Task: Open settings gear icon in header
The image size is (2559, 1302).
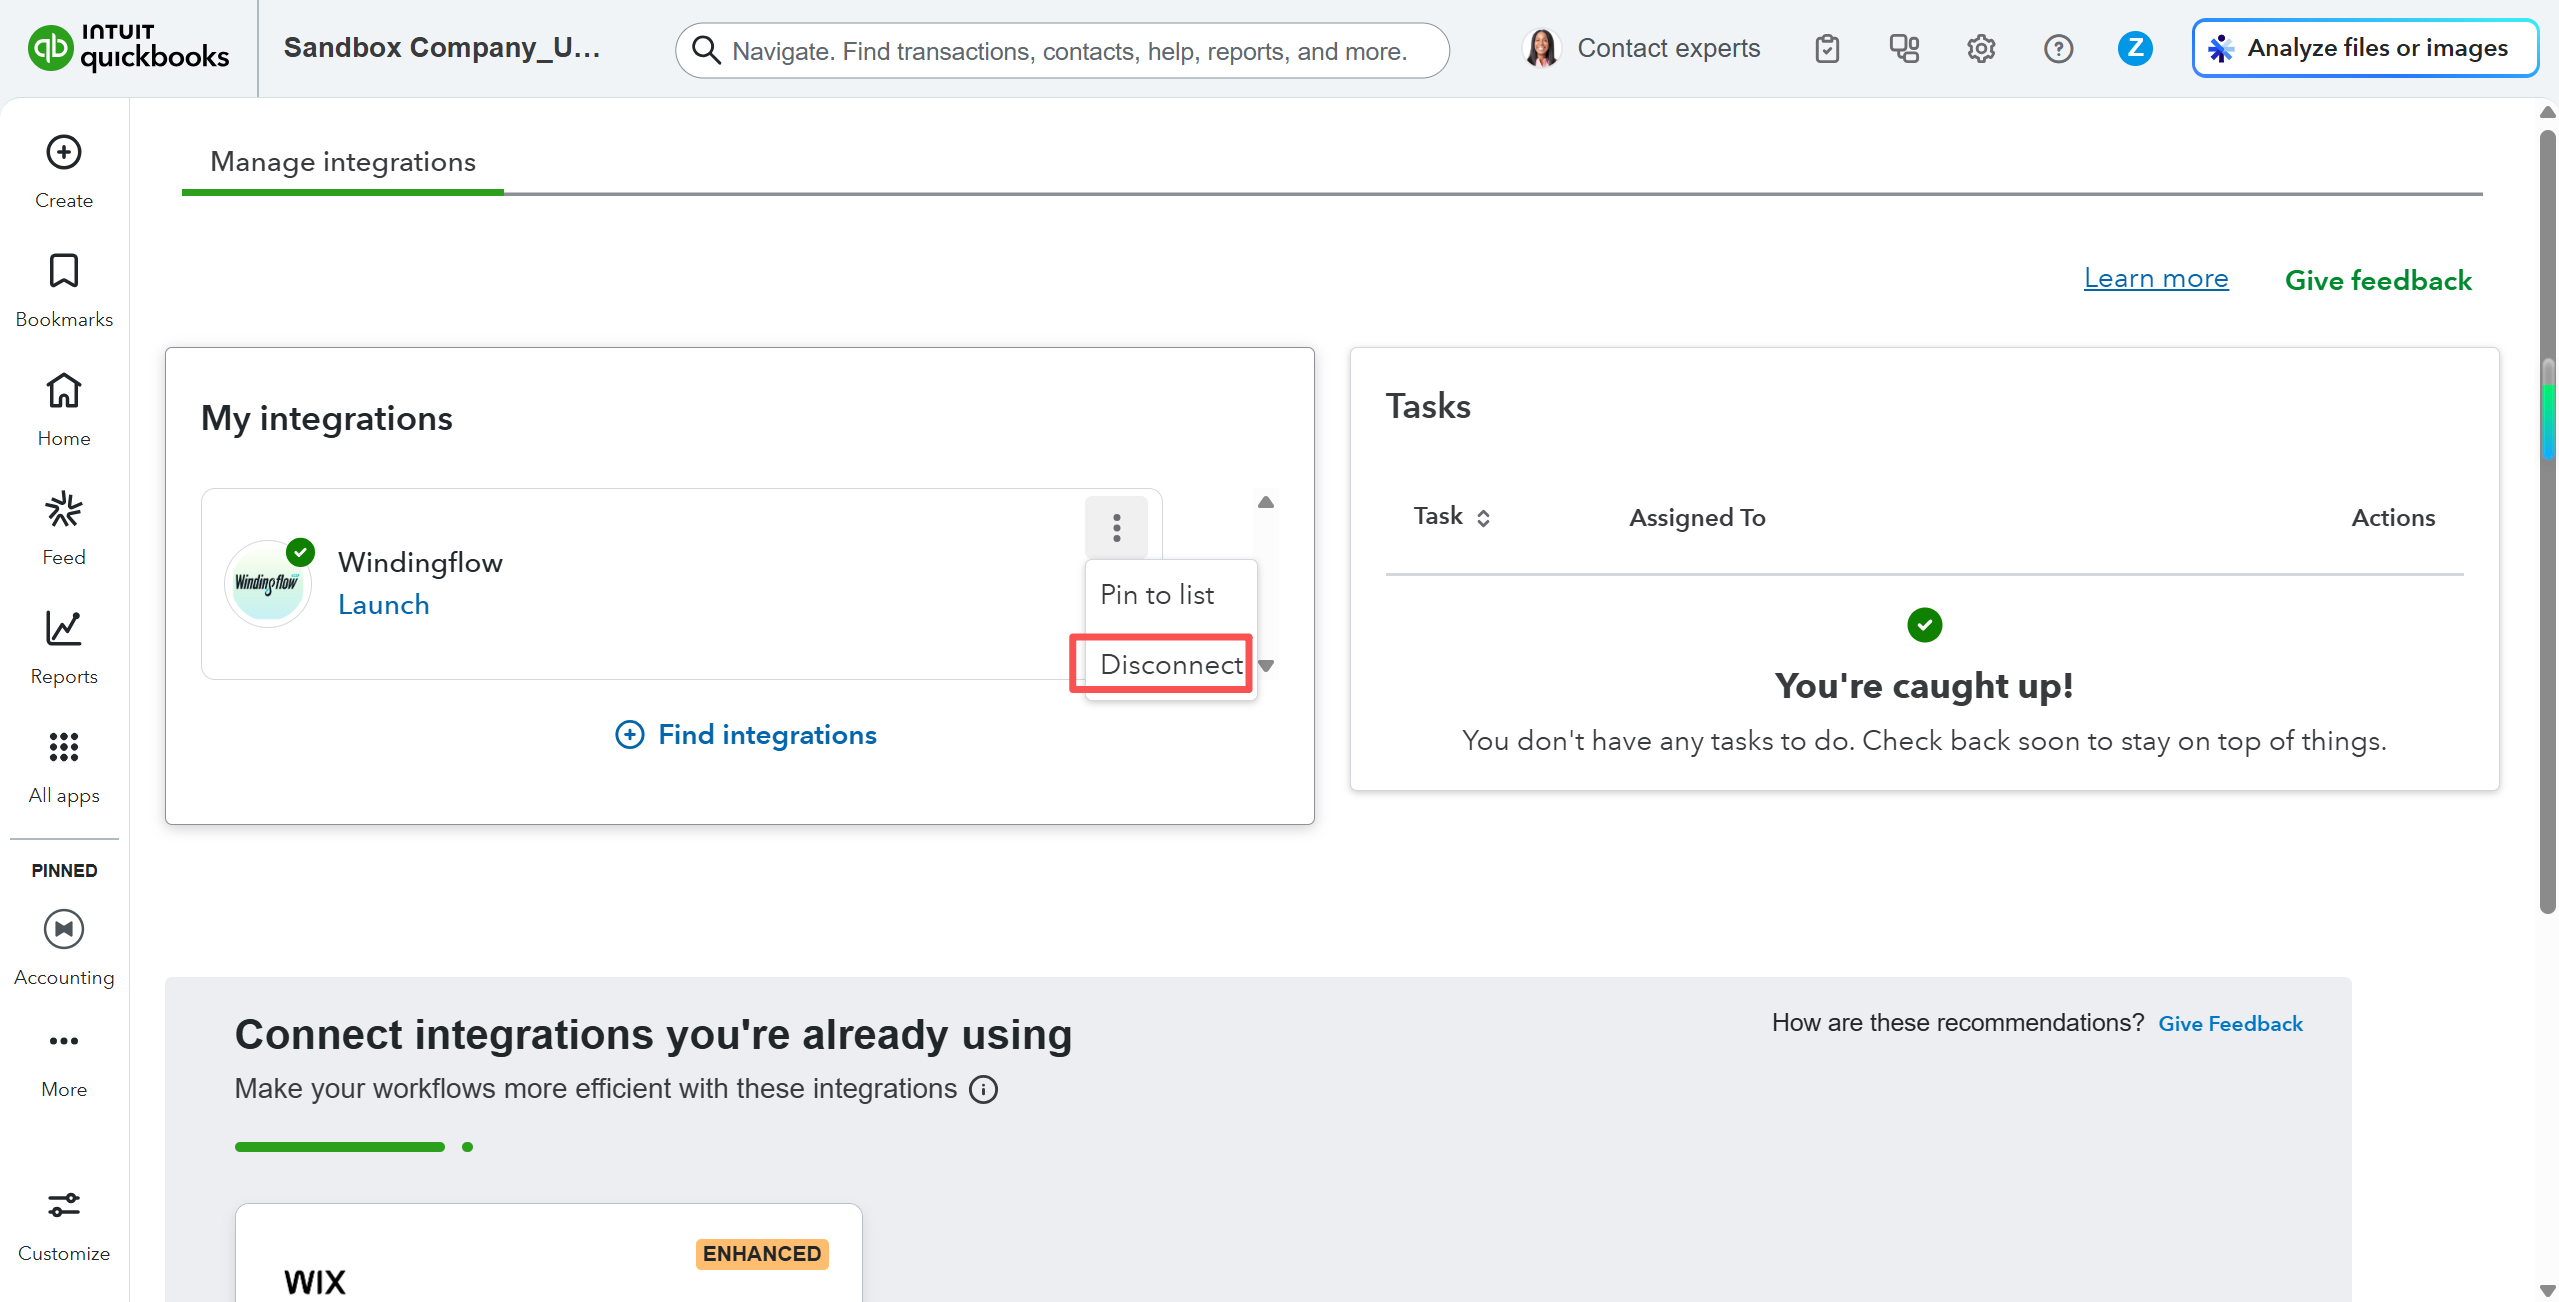Action: [1980, 49]
